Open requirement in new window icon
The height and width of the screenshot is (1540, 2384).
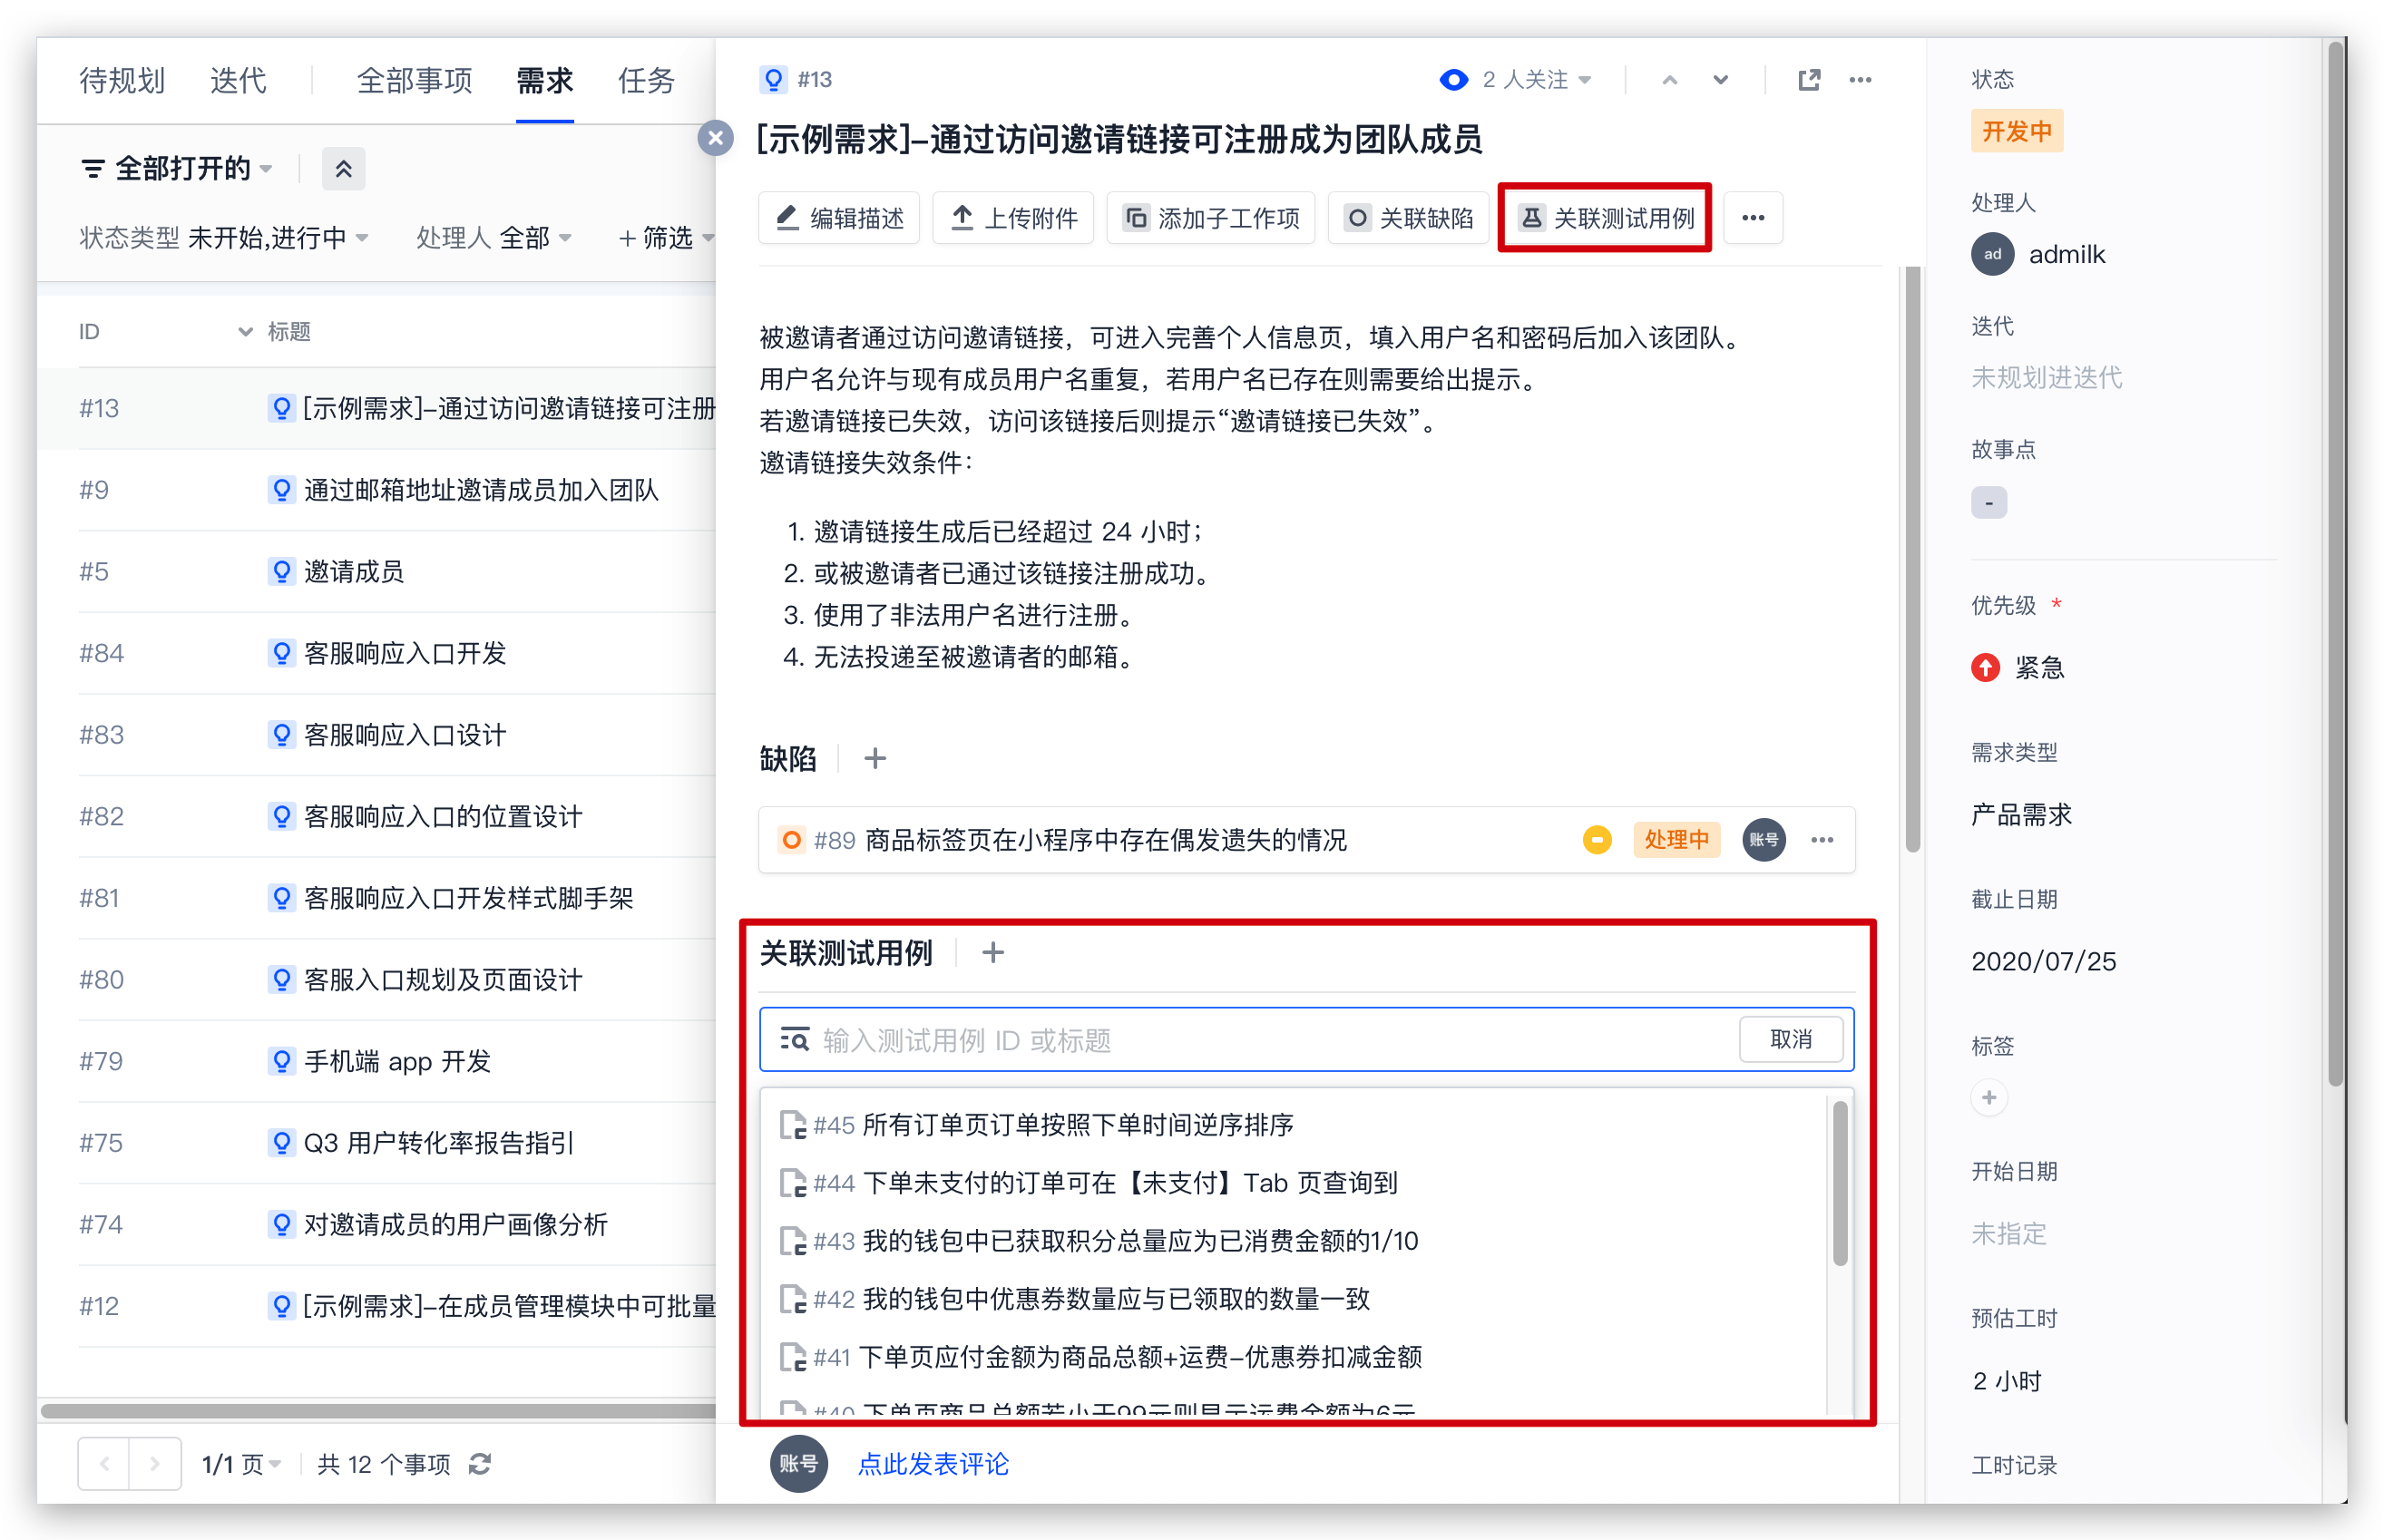coord(1809,80)
